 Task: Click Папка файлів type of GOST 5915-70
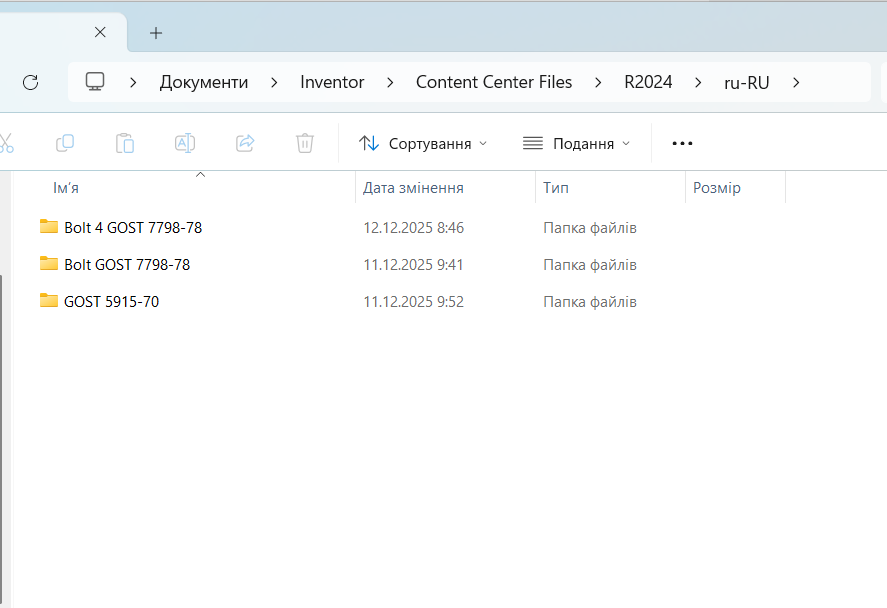click(x=589, y=301)
